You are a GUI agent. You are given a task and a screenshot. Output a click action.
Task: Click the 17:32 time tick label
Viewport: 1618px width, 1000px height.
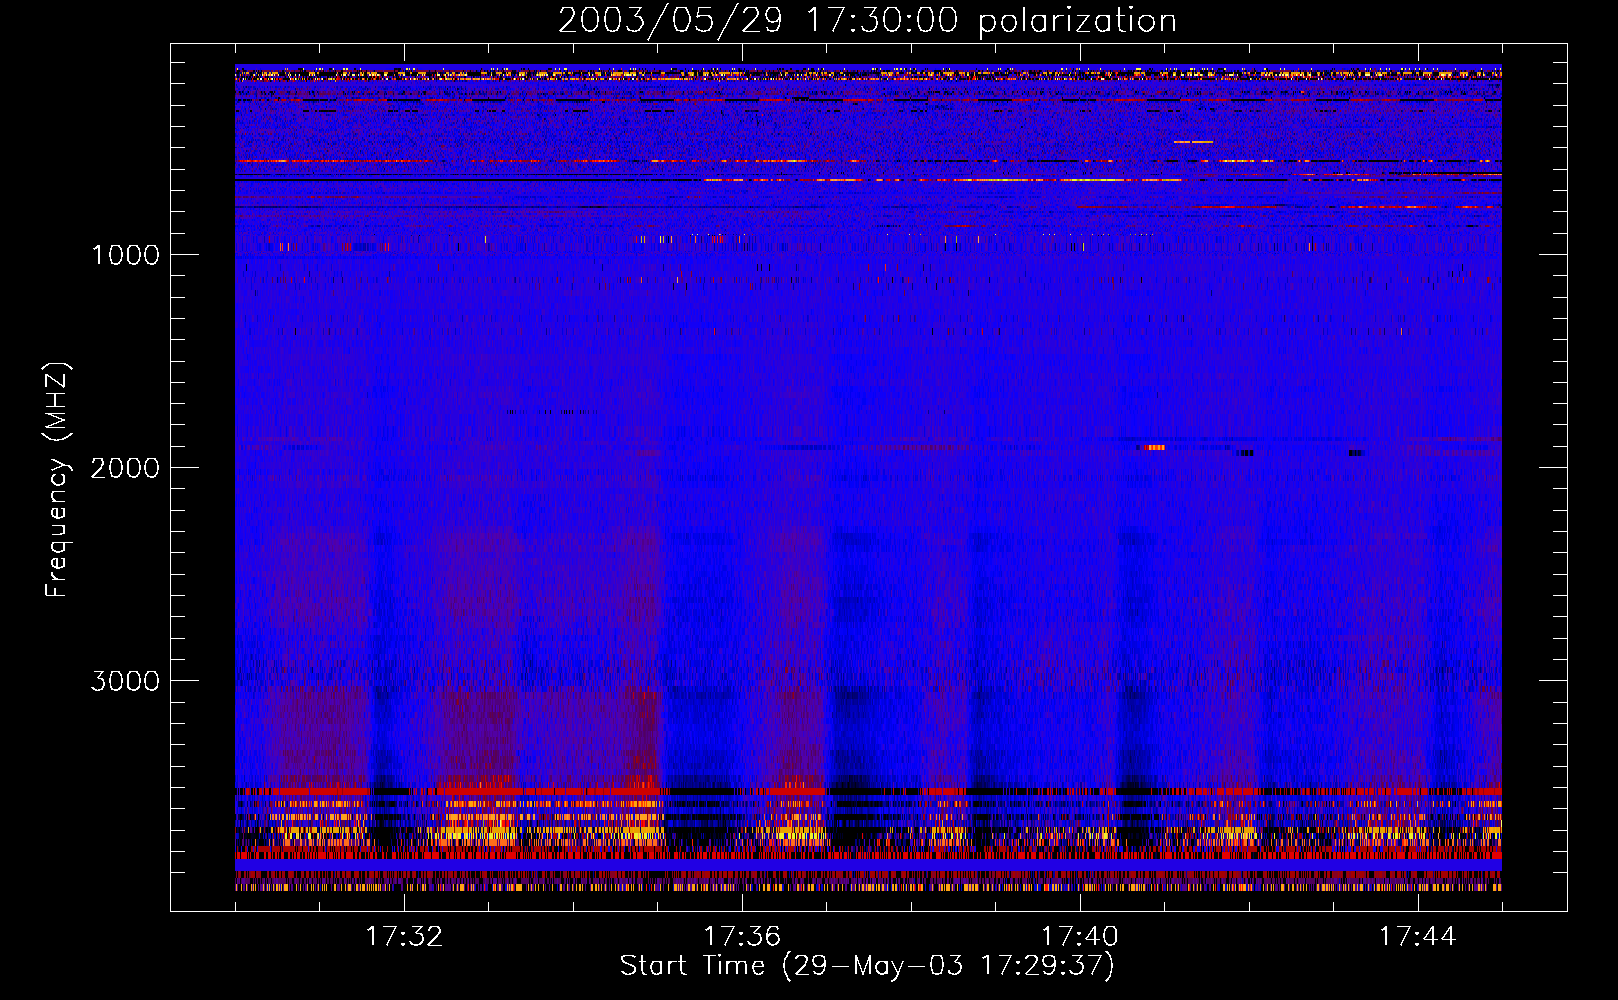point(404,936)
